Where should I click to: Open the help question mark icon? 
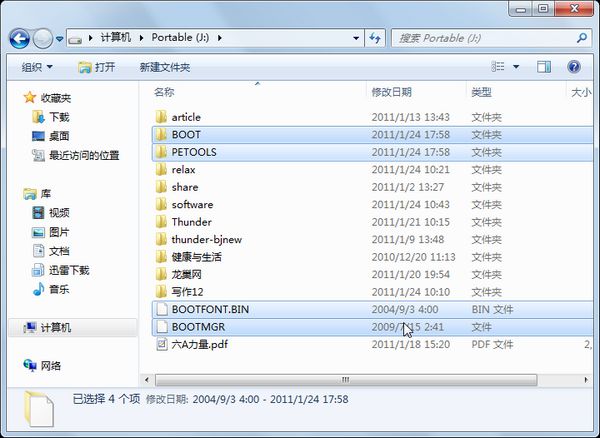[x=574, y=67]
